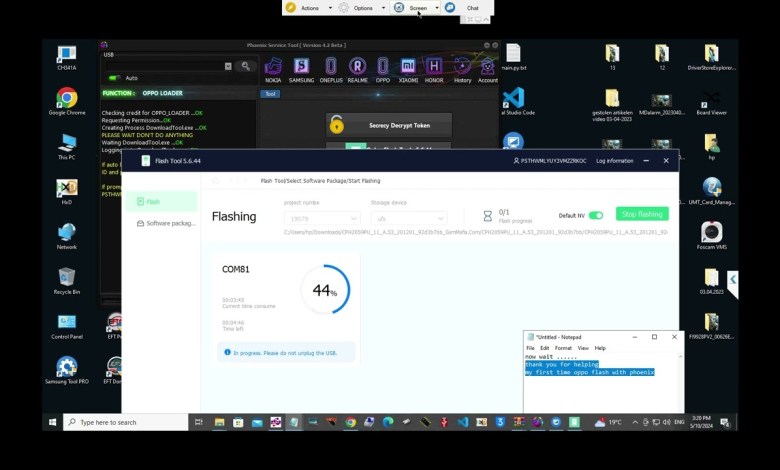The image size is (780, 470).
Task: Select the NOKIA brand icon
Action: [x=273, y=69]
